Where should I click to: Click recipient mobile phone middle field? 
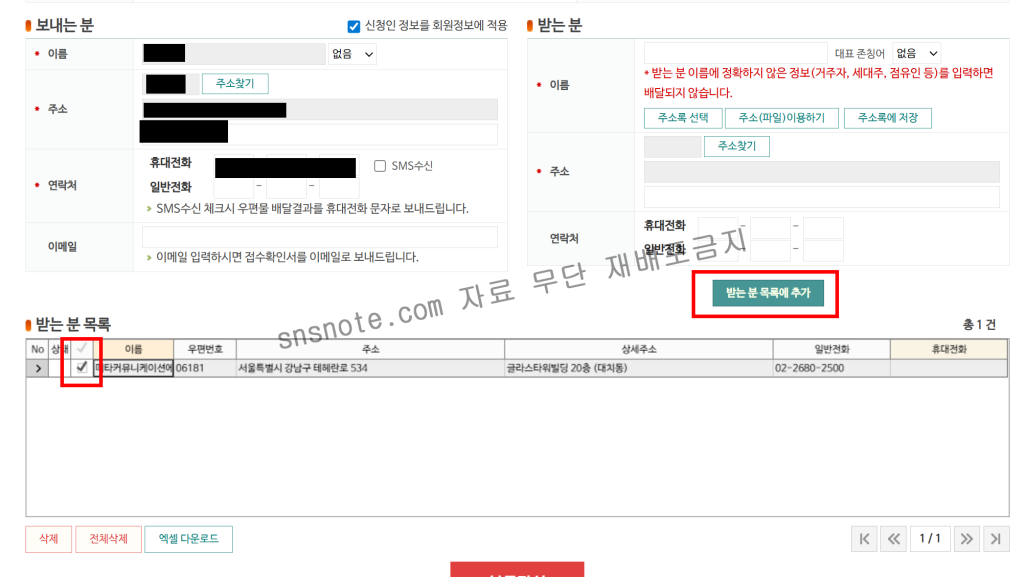point(770,228)
